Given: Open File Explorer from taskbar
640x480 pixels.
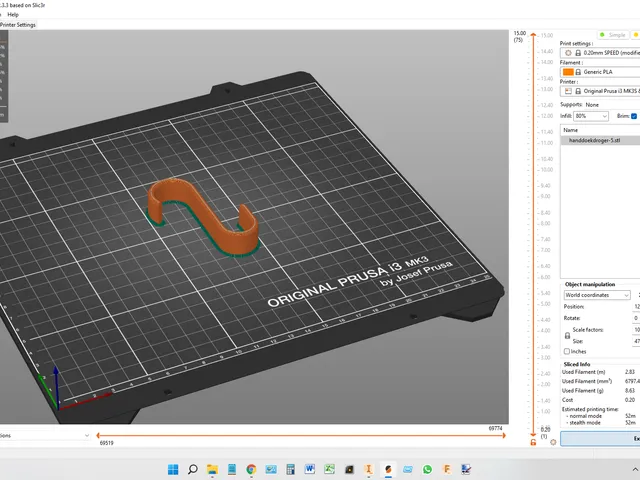Looking at the screenshot, I should pyautogui.click(x=212, y=469).
